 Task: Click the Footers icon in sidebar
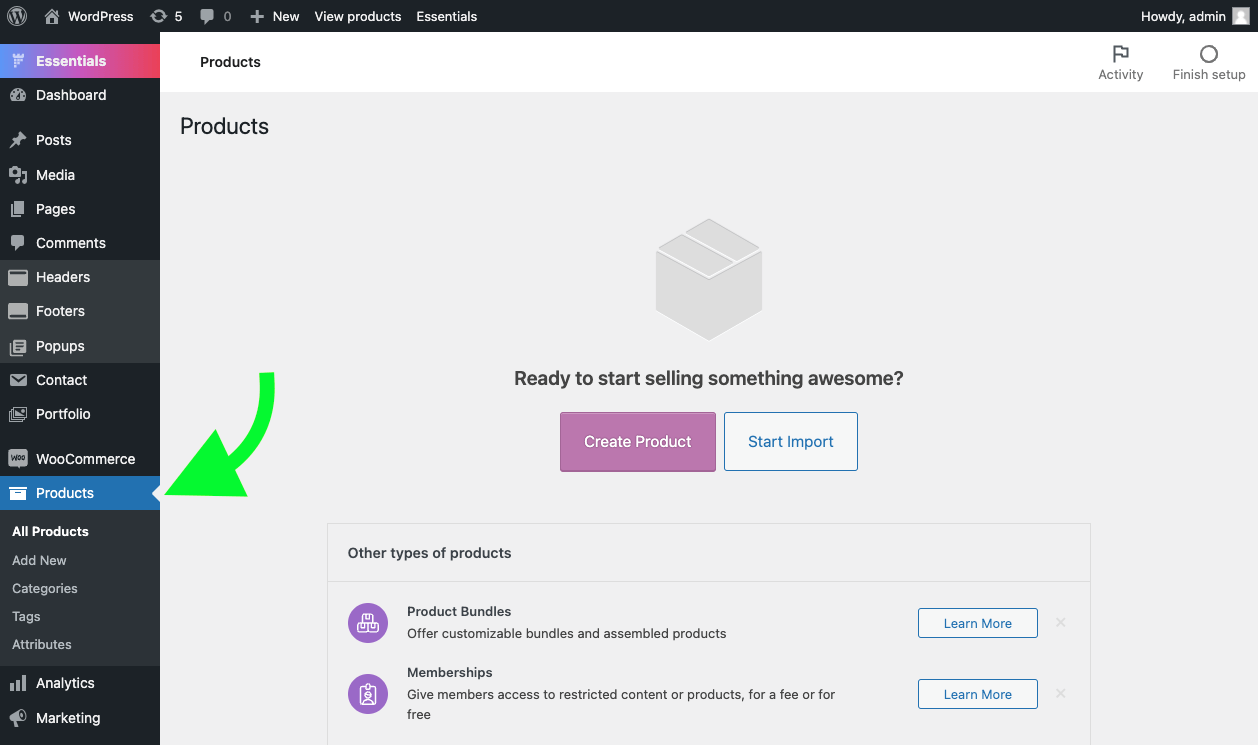click(18, 311)
